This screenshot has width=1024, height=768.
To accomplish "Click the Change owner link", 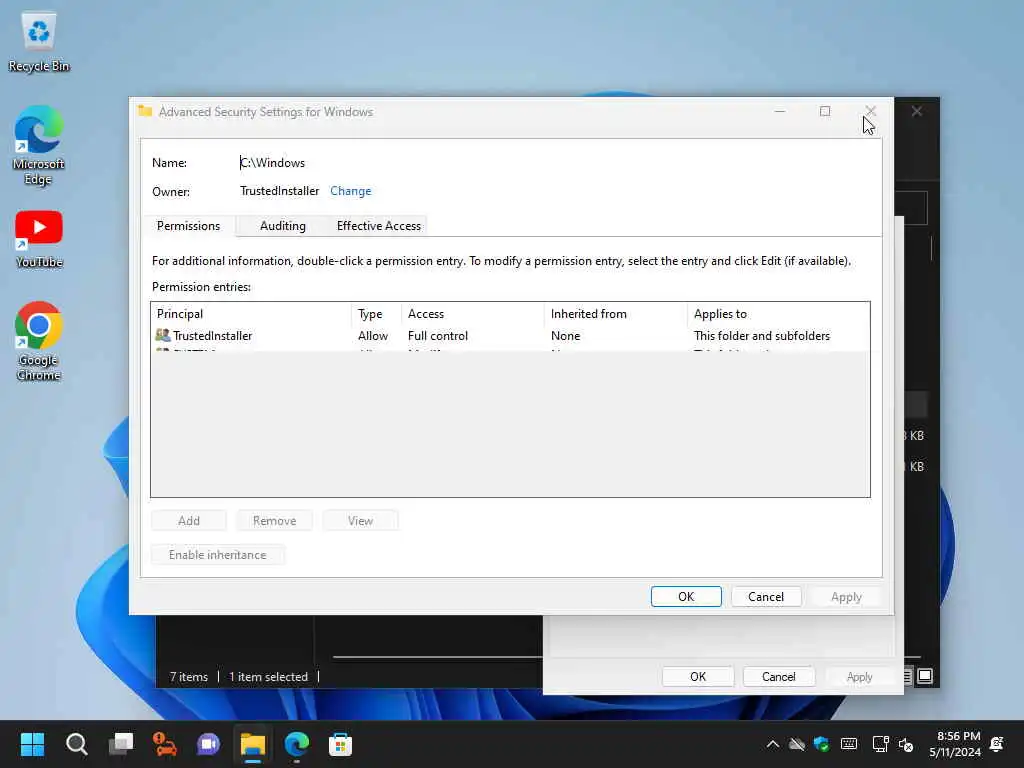I will click(351, 191).
